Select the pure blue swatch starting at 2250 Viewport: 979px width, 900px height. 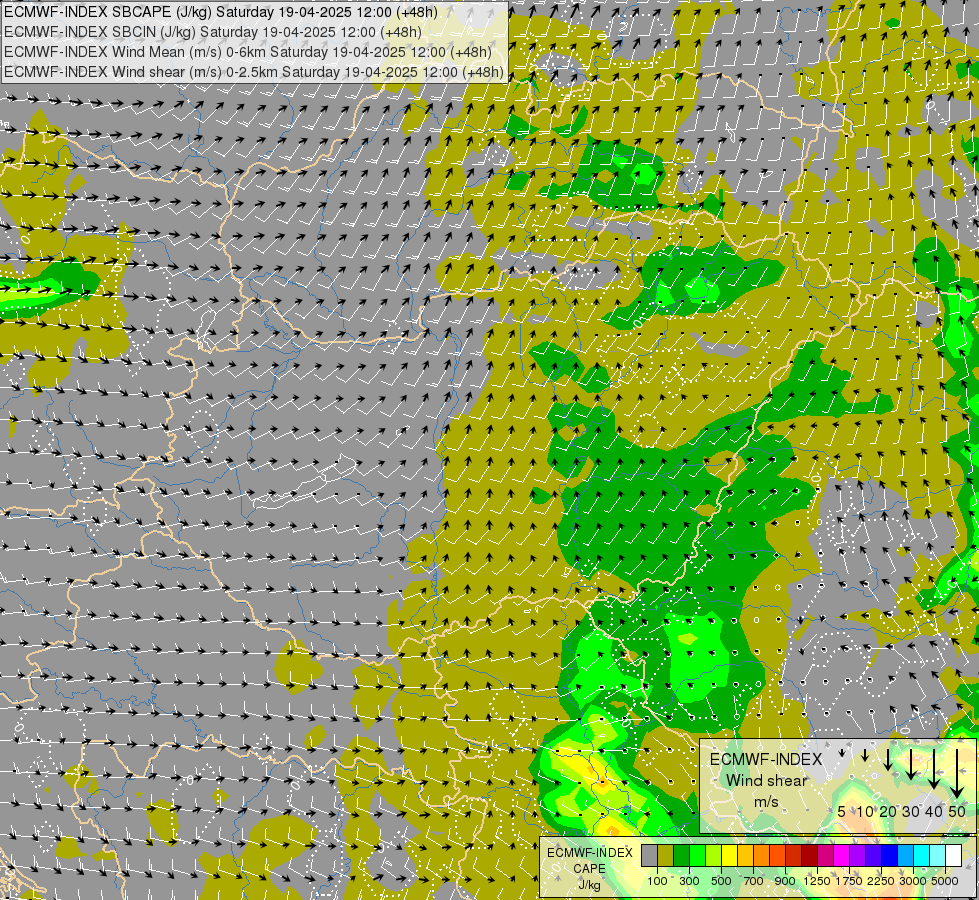point(890,855)
